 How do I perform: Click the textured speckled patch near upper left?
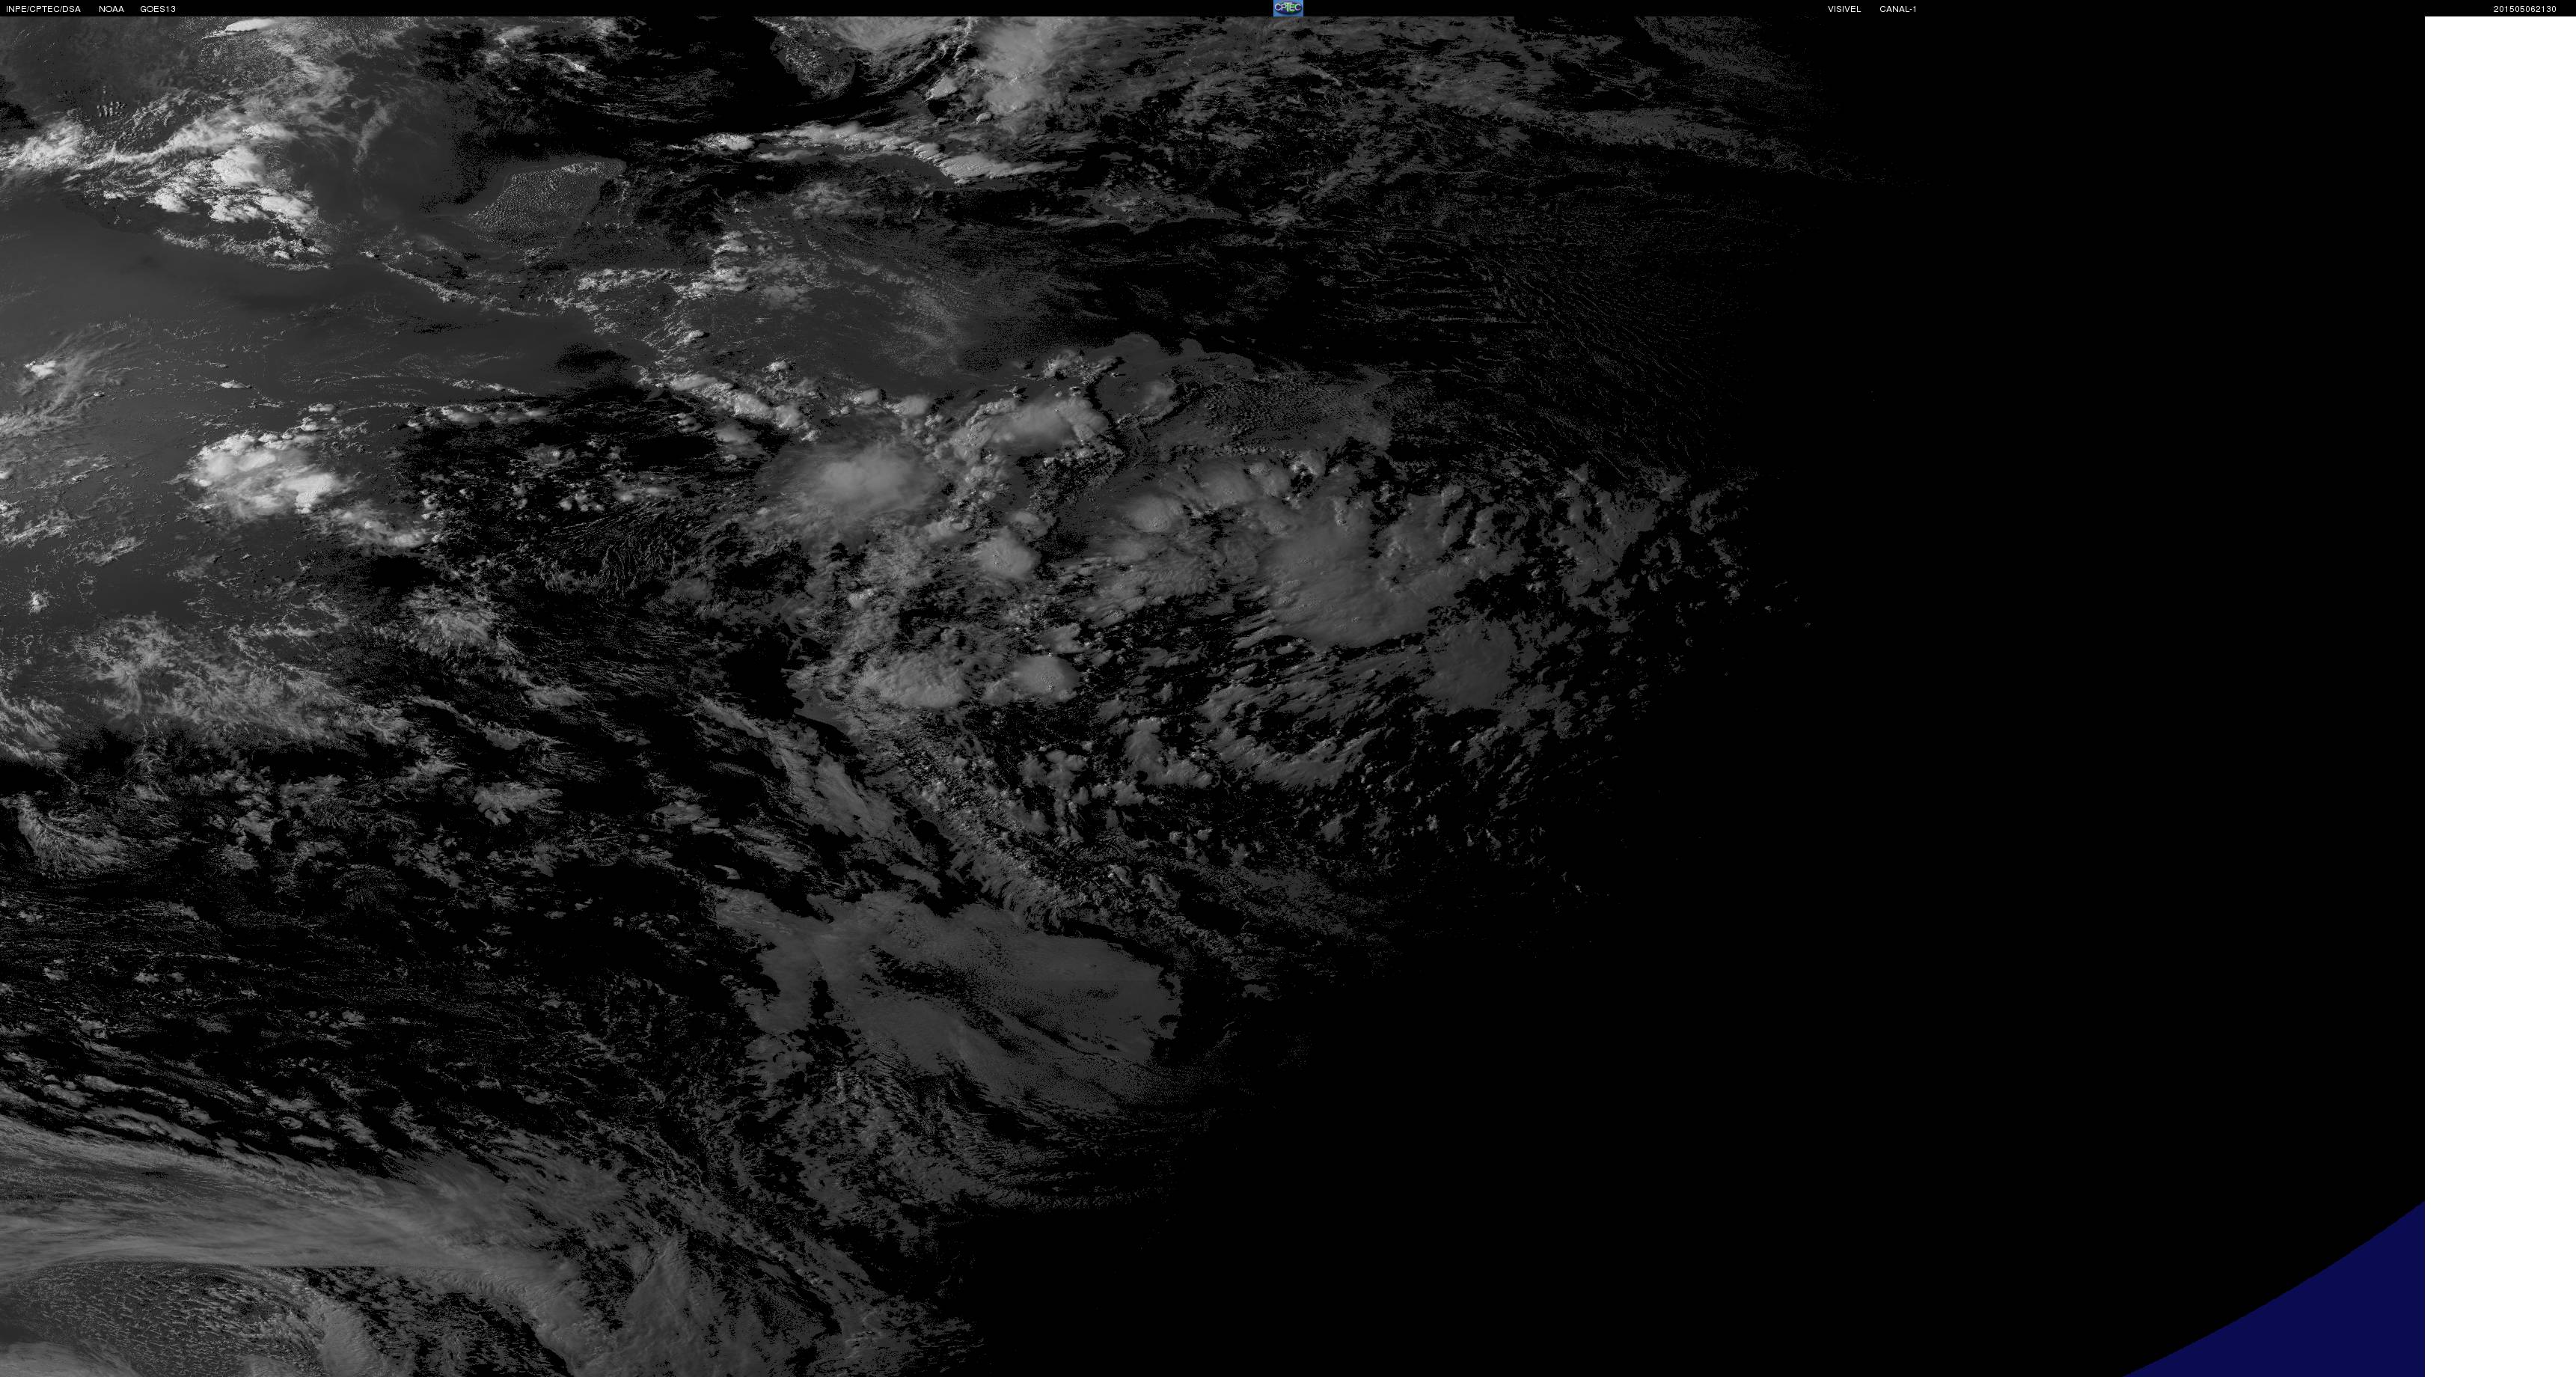click(540, 200)
